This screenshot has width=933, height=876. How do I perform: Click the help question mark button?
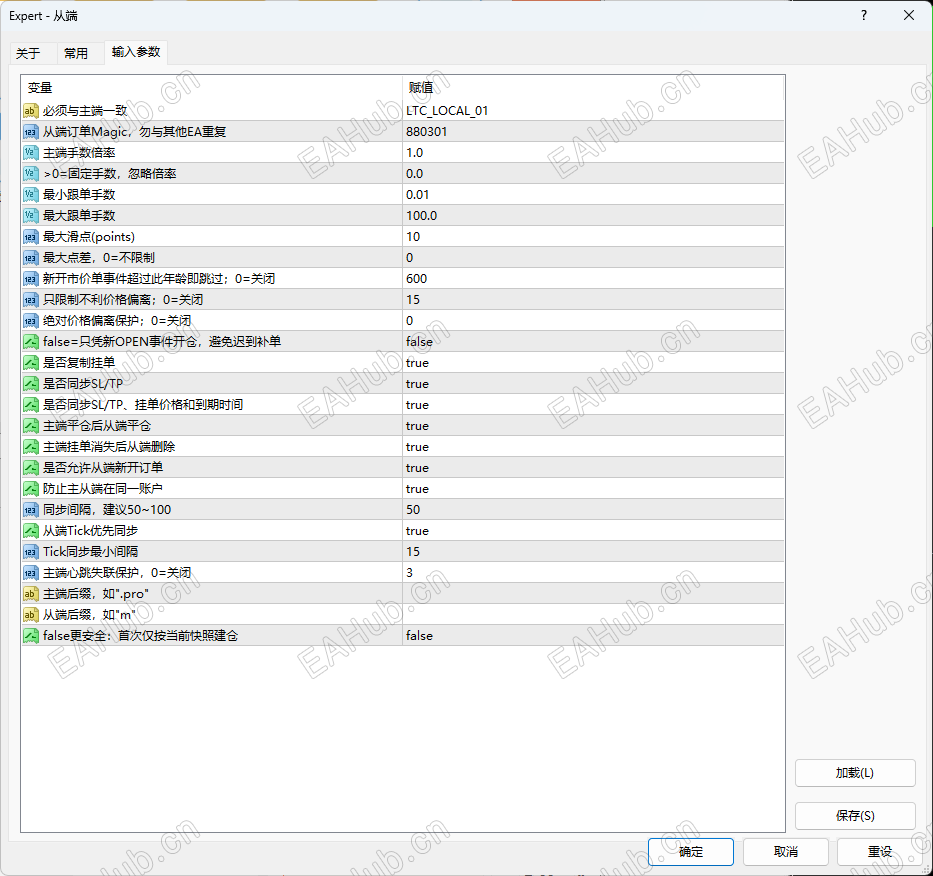tap(864, 15)
